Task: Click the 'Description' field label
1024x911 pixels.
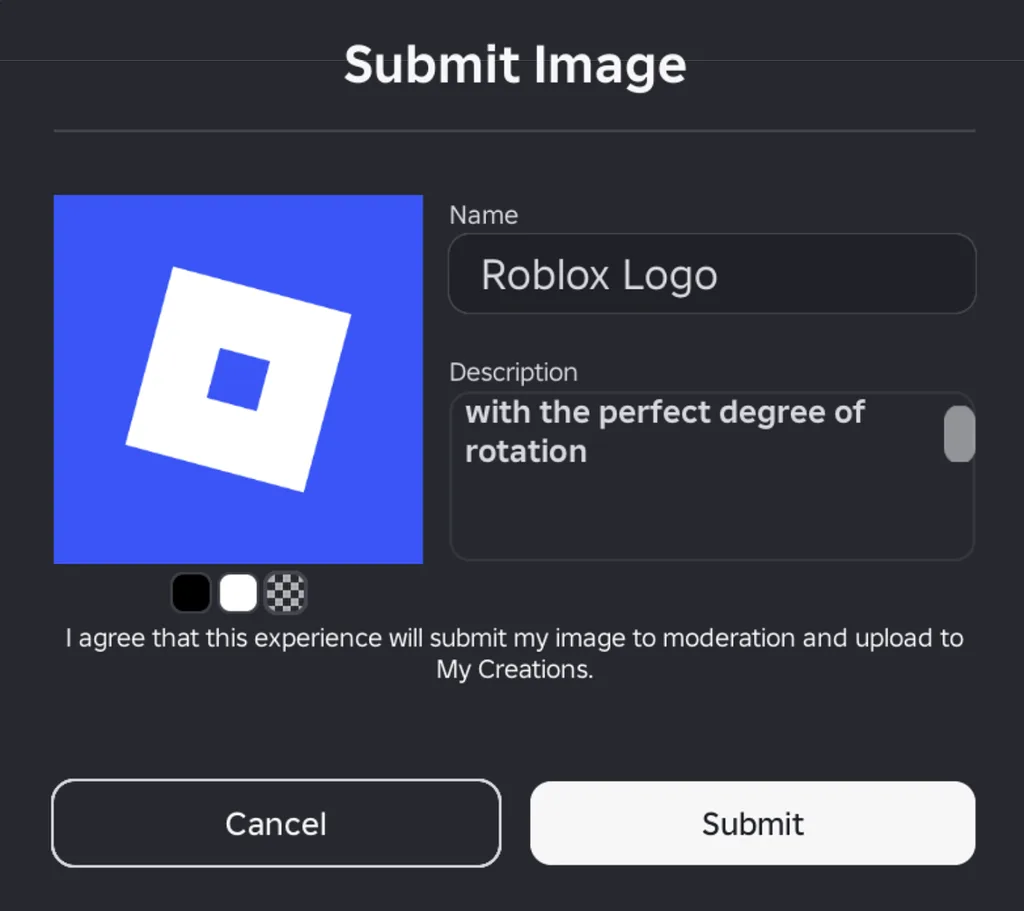Action: (513, 372)
